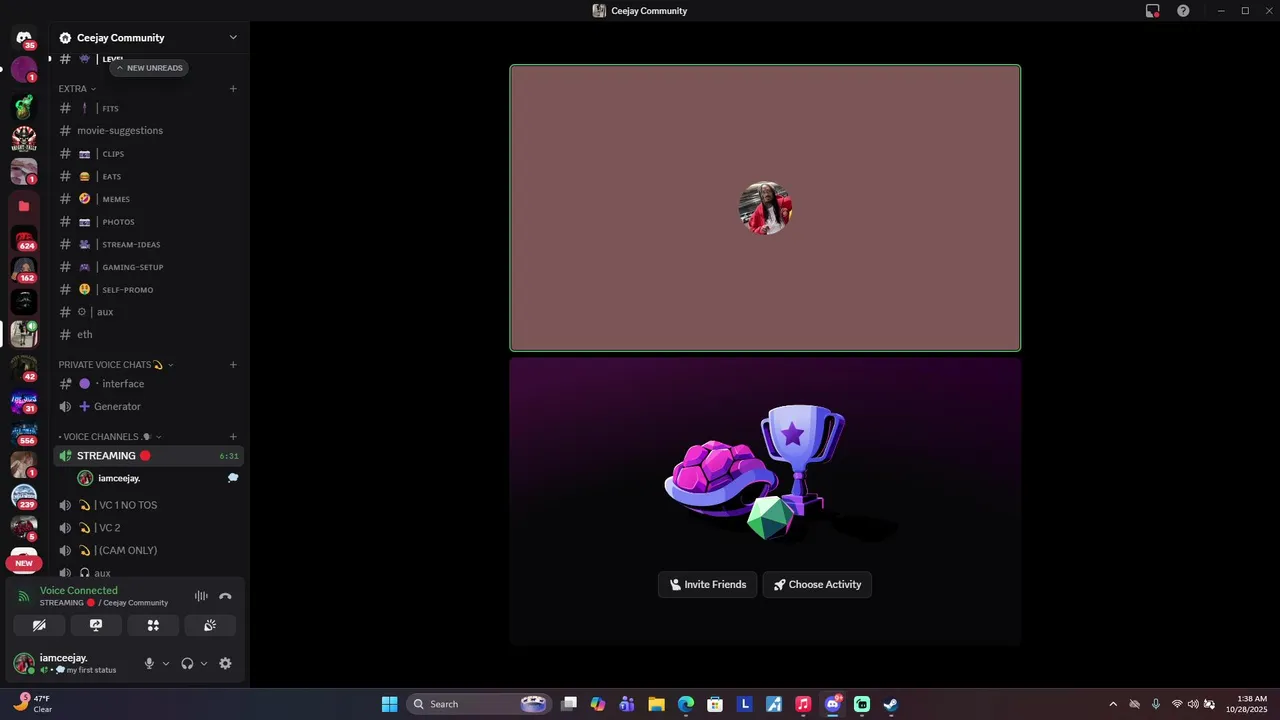
Task: Open the server showing 239 notifications
Action: coord(24,497)
